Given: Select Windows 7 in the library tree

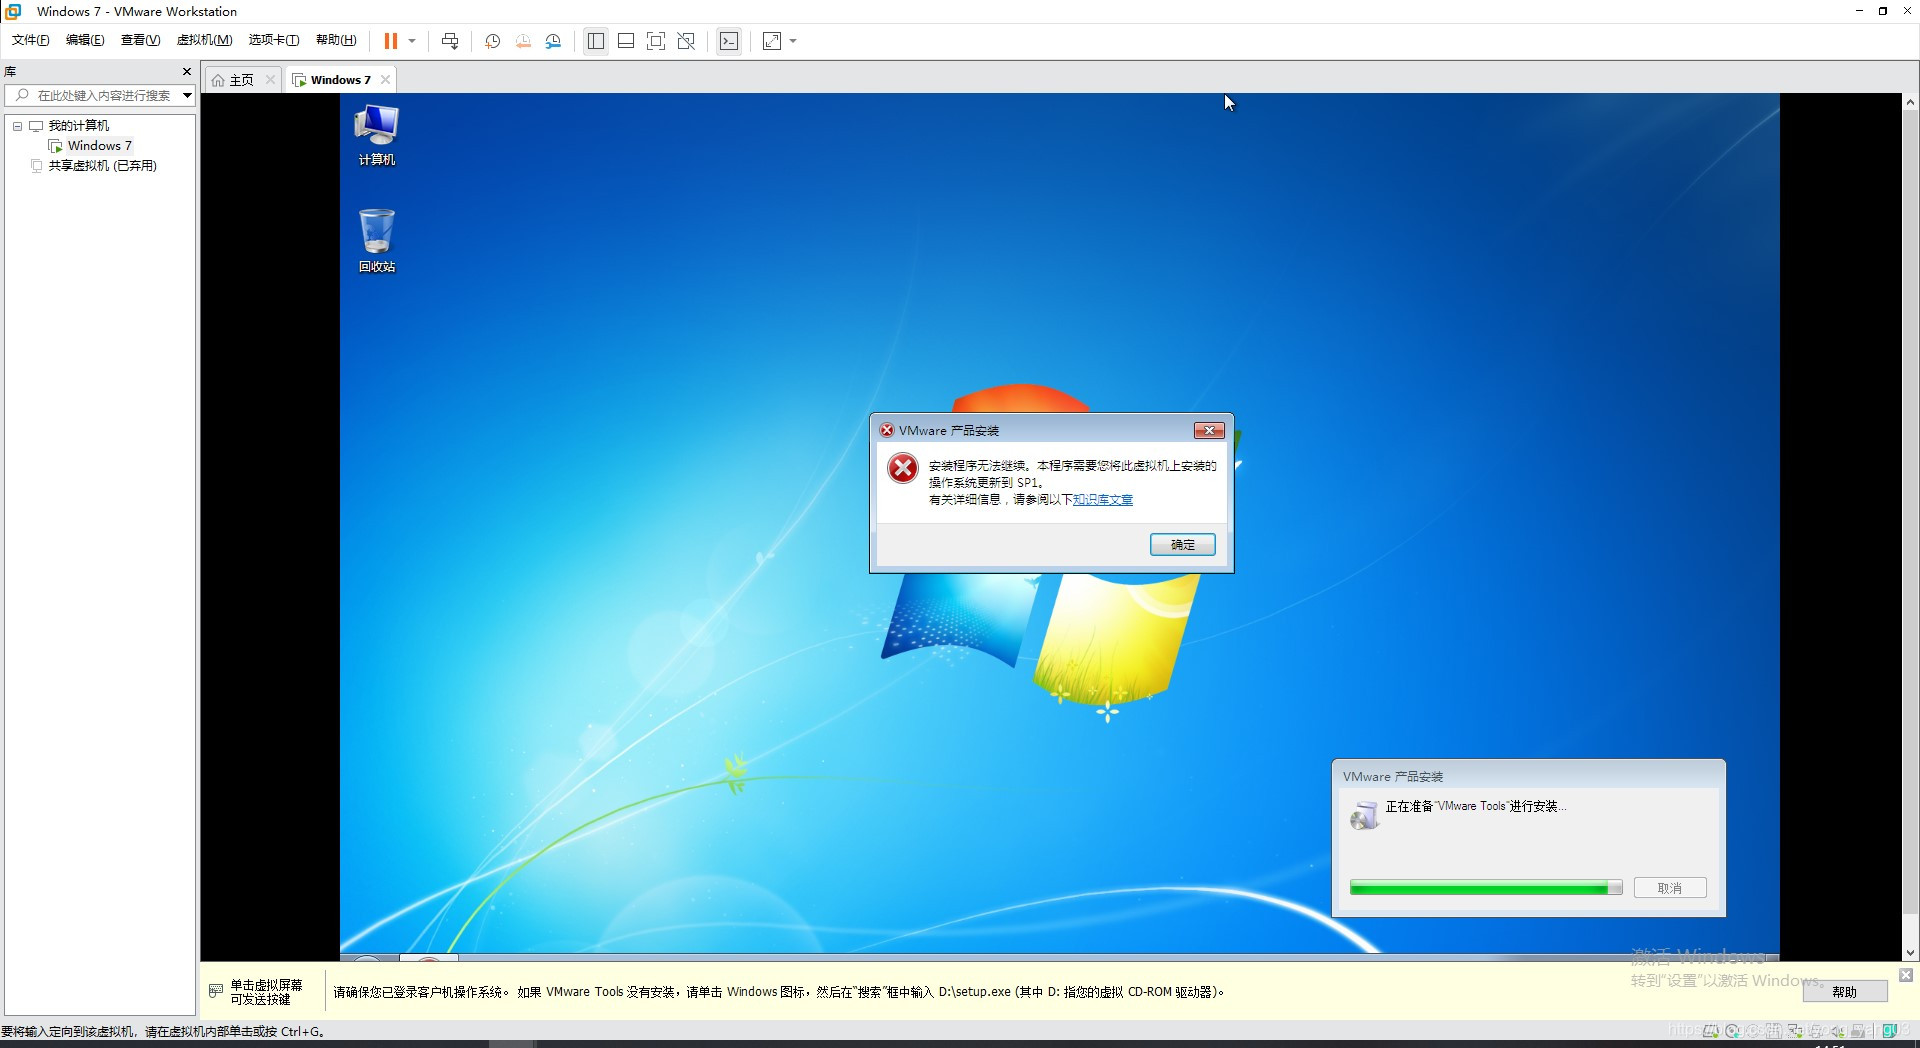Looking at the screenshot, I should pos(99,146).
